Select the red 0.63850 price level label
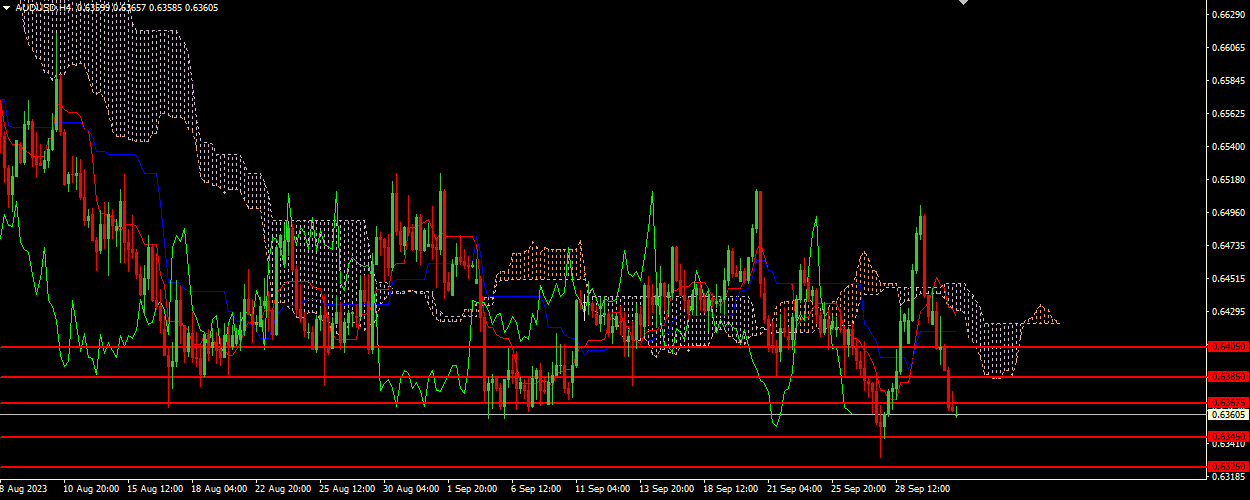The height and width of the screenshot is (500, 1250). (1227, 376)
